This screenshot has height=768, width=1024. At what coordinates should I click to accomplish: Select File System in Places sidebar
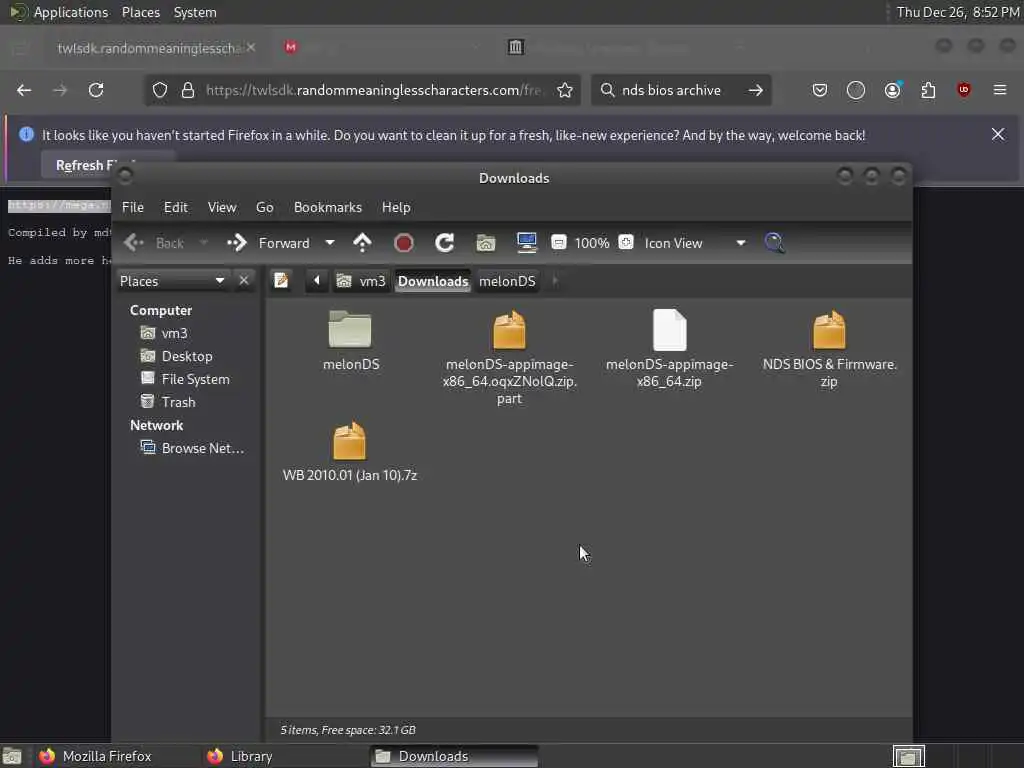coord(185,379)
